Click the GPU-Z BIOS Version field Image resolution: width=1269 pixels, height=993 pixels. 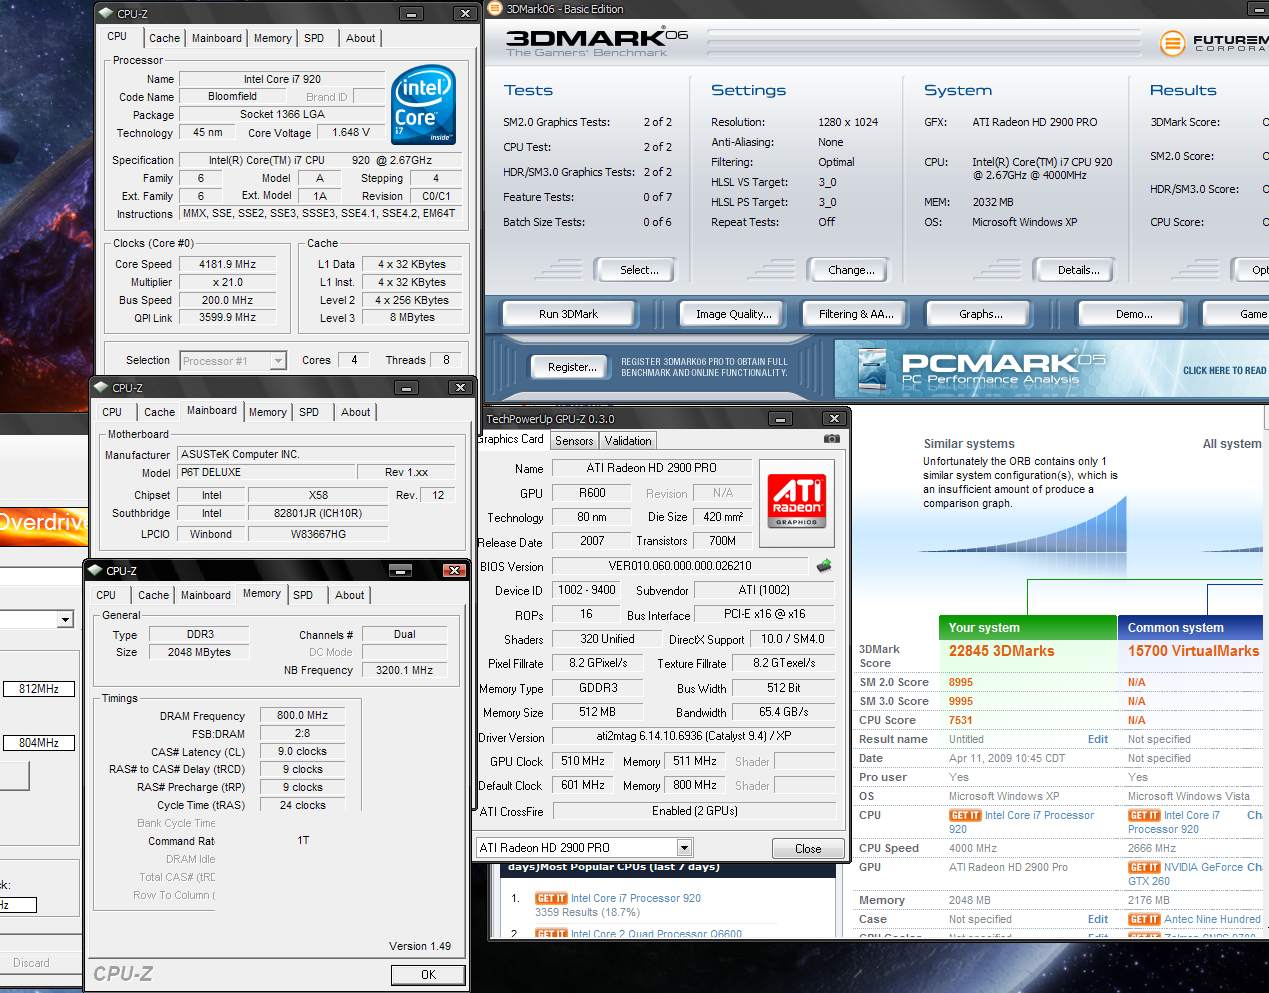tap(680, 566)
